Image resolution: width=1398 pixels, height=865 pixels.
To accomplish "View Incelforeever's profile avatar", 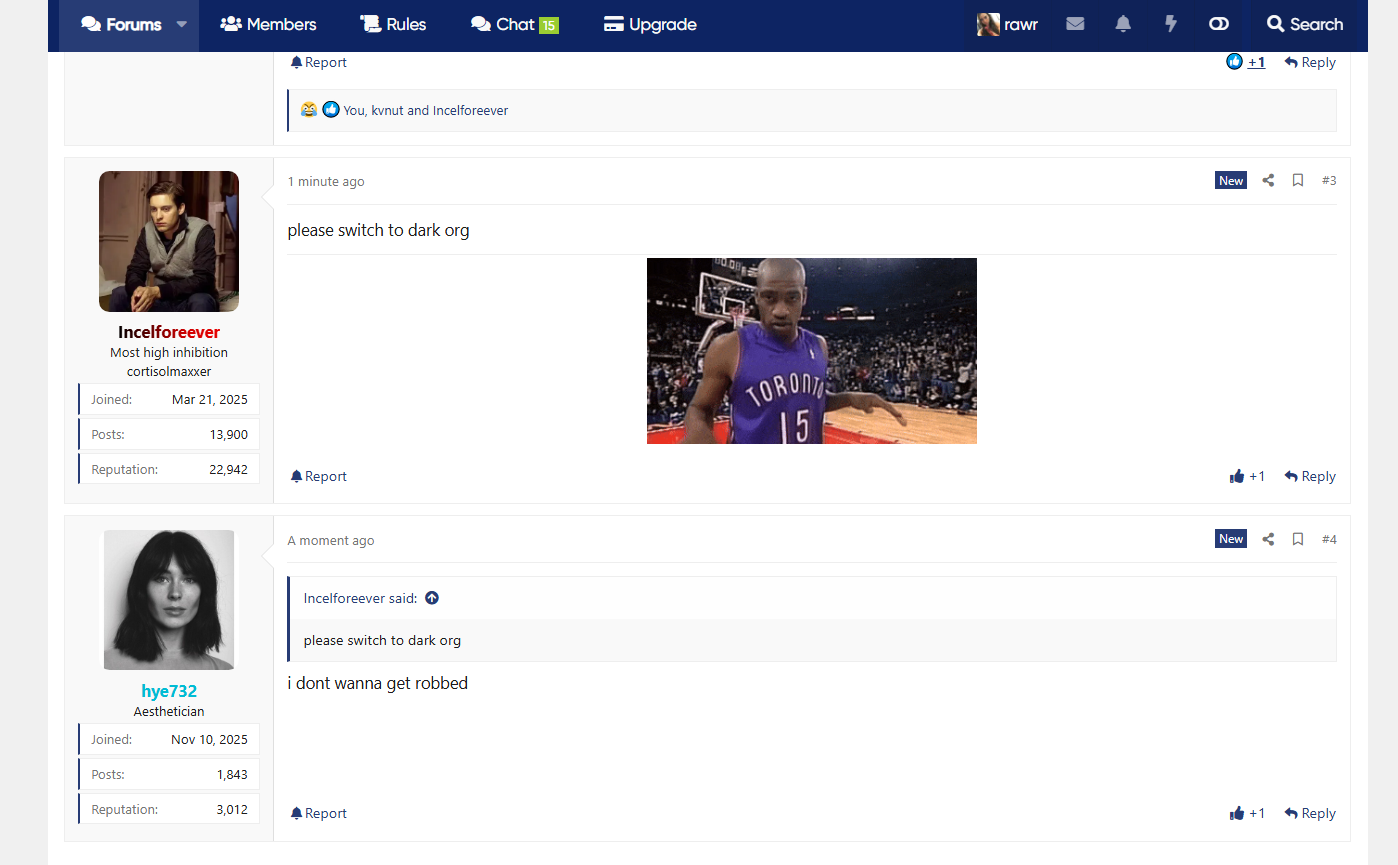I will pyautogui.click(x=169, y=241).
